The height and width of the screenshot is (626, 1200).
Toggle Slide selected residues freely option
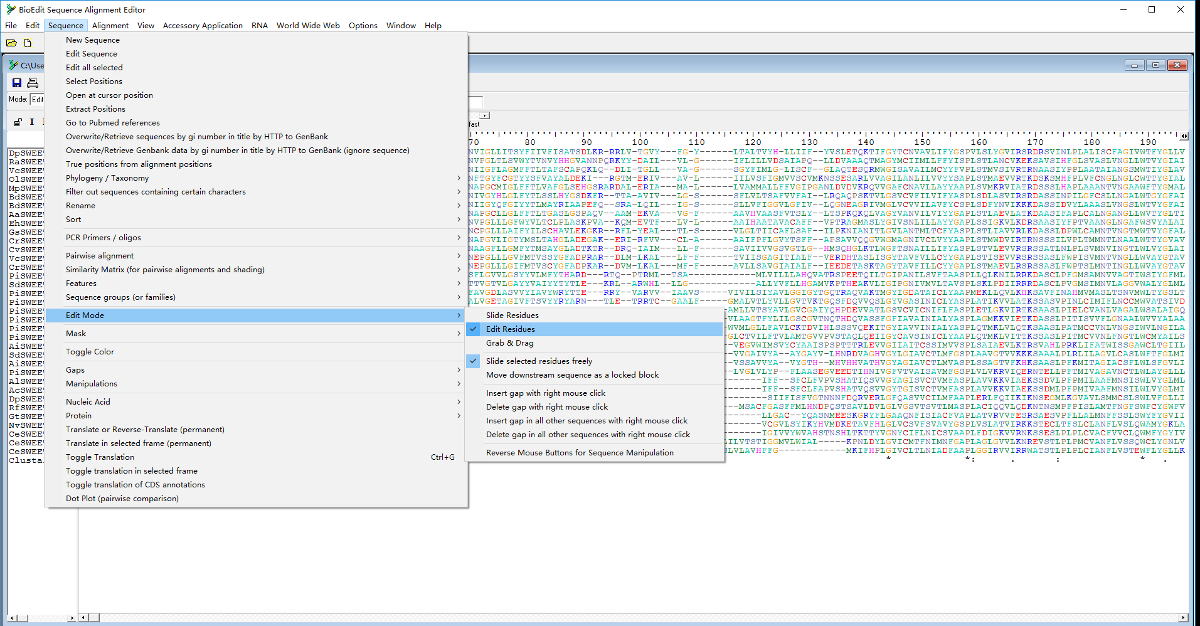point(538,361)
